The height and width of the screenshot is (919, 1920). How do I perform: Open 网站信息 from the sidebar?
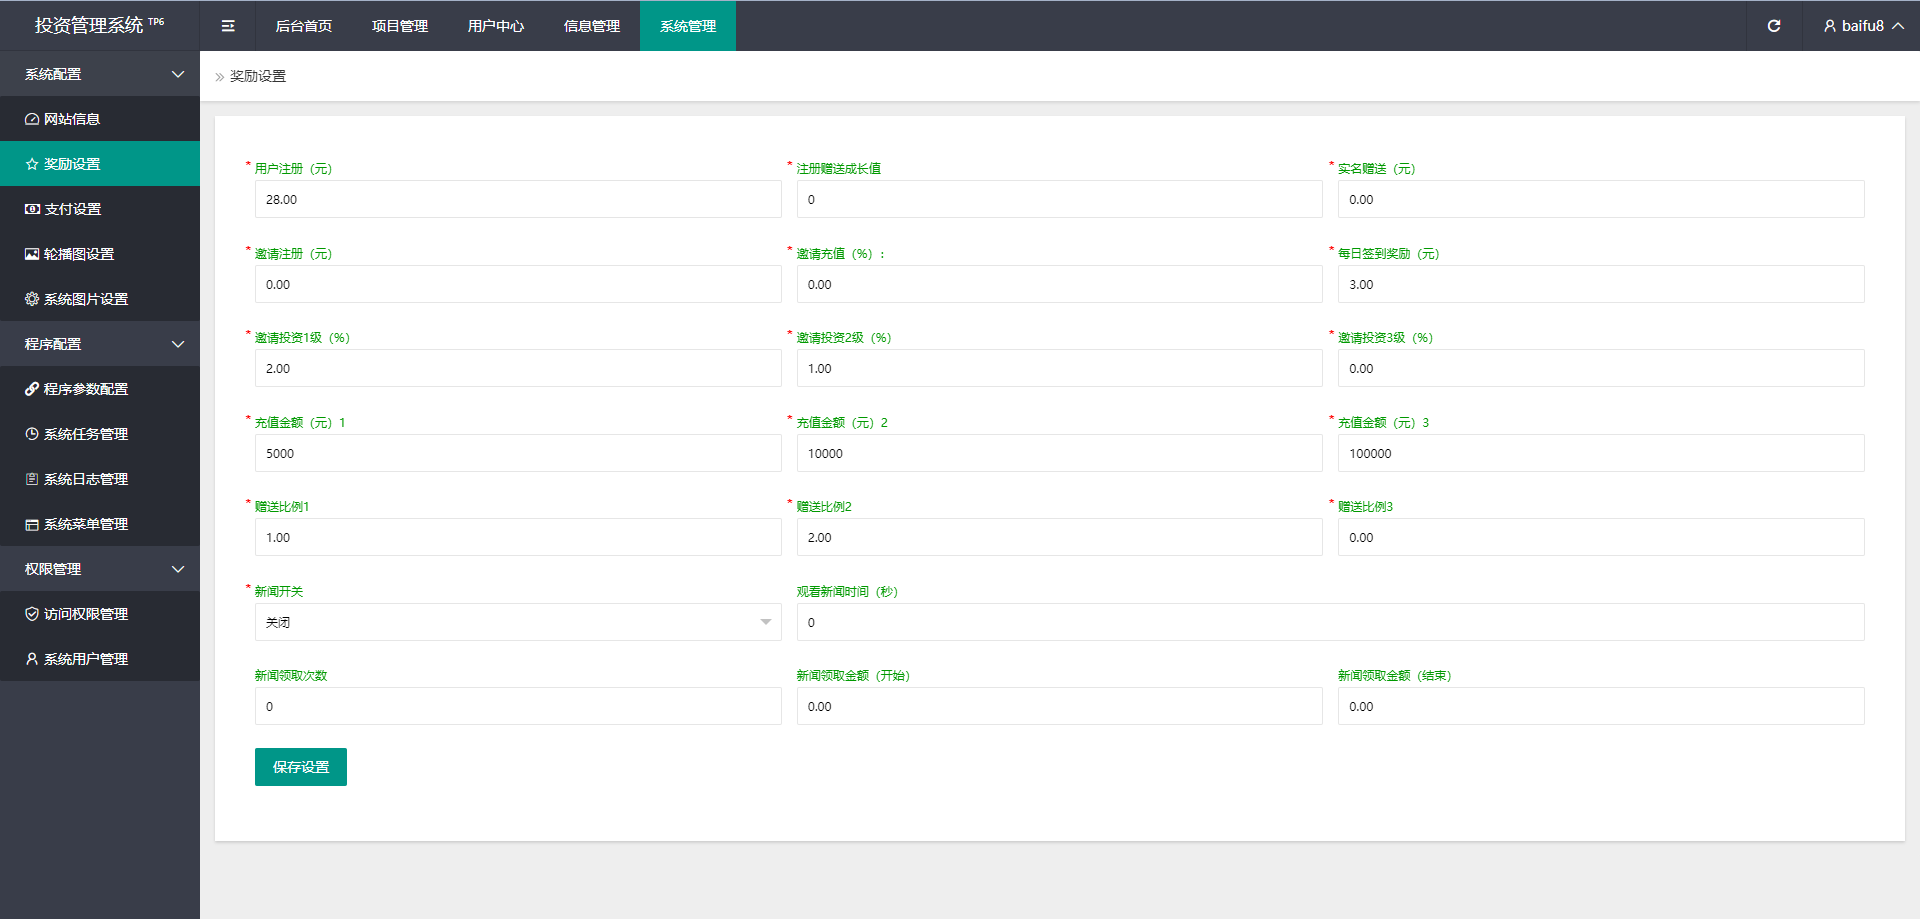(x=72, y=119)
